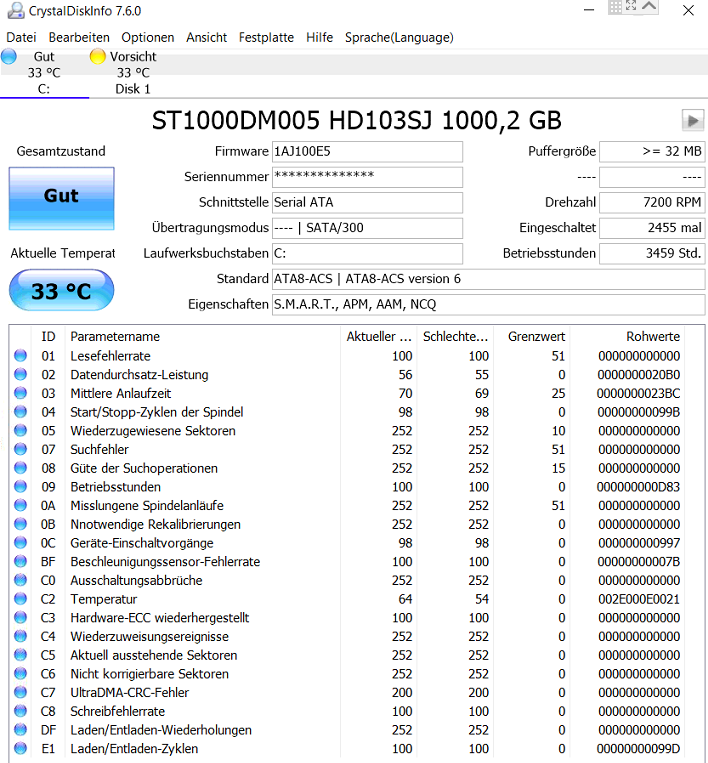
Task: Click Eingeschaltet value 2455 mal
Action: point(652,228)
